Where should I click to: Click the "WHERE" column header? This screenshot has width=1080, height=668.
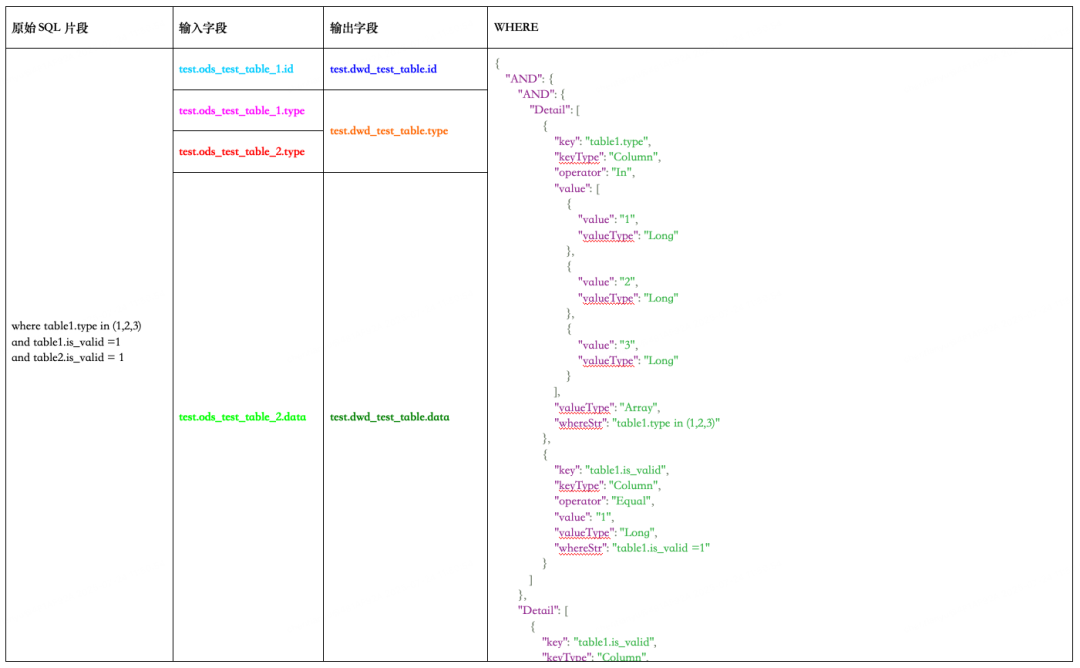pos(780,28)
